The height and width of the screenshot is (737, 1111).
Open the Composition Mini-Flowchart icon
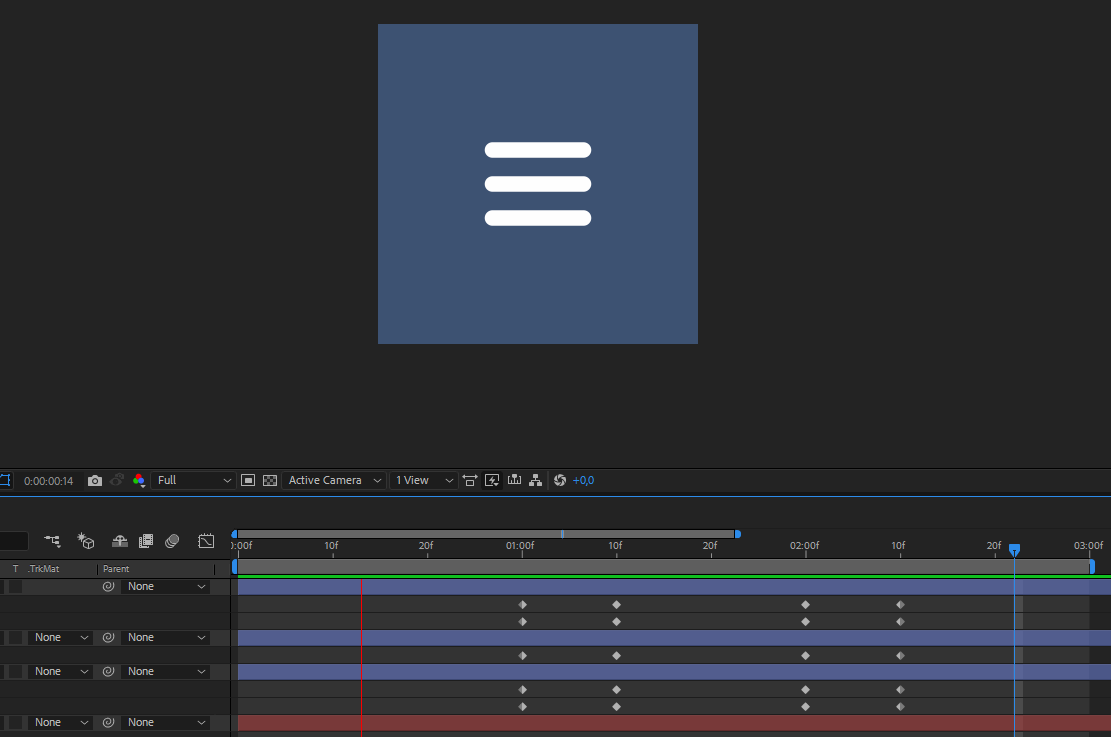point(53,541)
